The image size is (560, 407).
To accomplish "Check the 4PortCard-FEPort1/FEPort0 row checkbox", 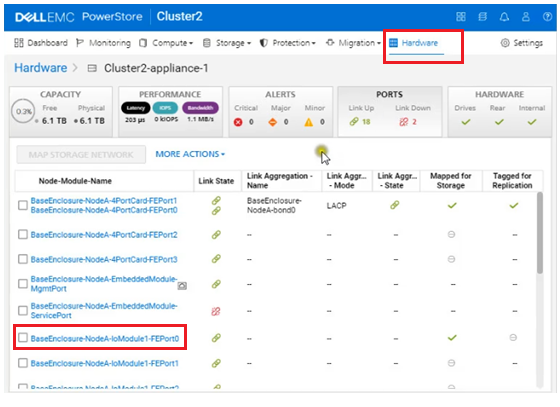I will point(23,205).
